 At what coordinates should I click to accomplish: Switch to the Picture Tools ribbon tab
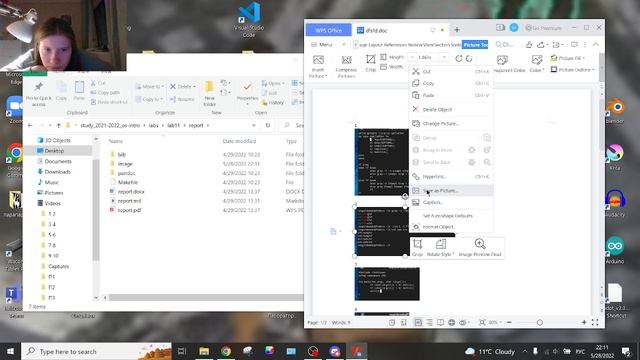475,44
